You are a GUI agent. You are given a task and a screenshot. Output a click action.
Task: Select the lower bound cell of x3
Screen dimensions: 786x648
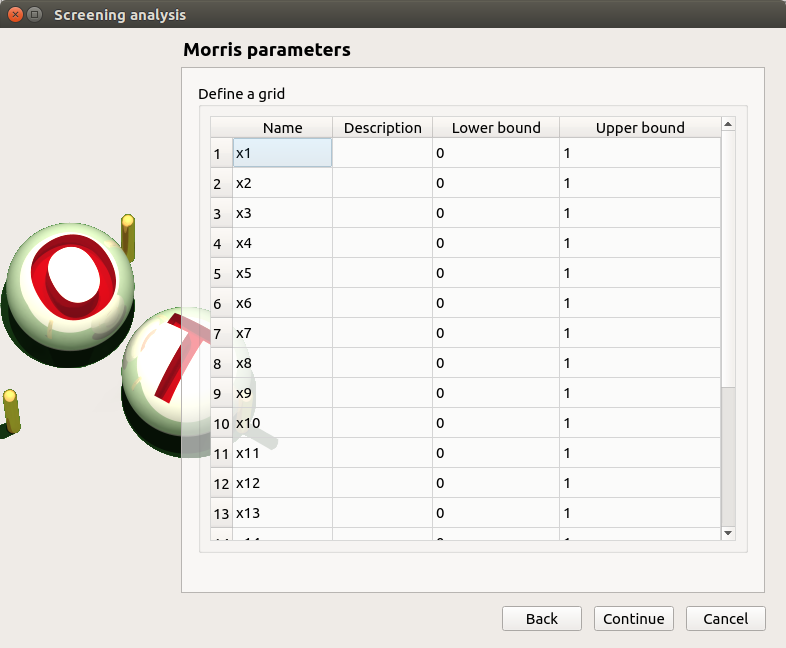(x=495, y=213)
